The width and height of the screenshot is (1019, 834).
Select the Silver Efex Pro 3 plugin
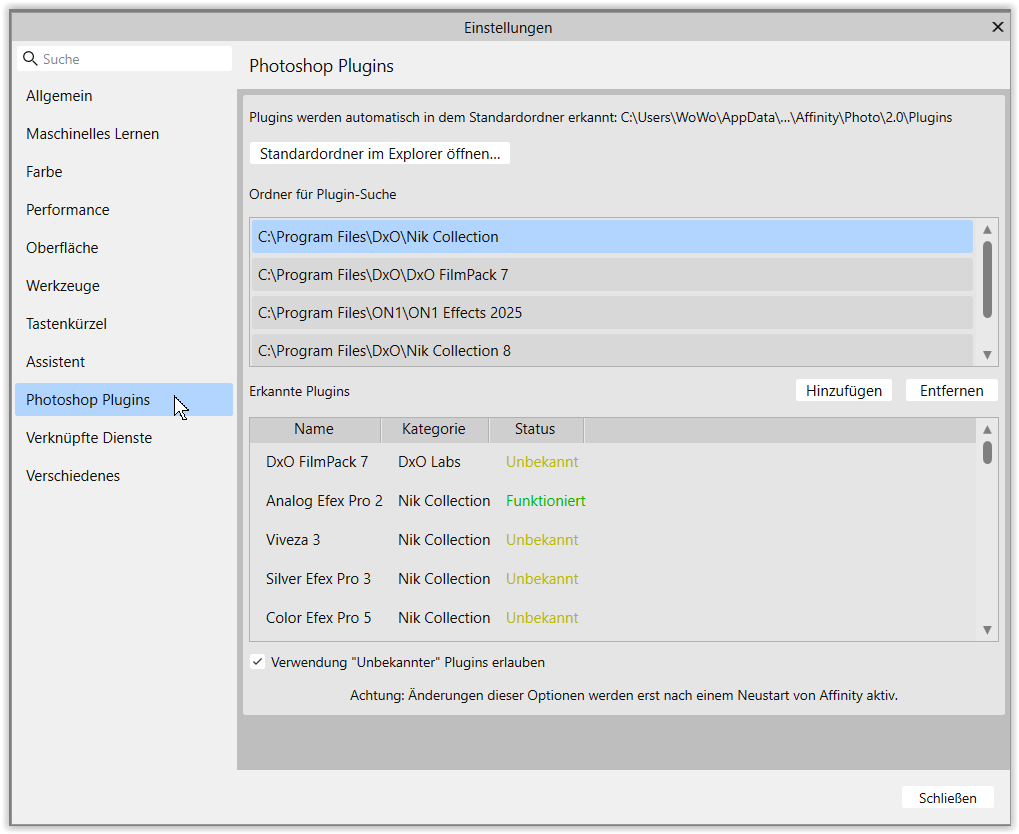[x=612, y=579]
